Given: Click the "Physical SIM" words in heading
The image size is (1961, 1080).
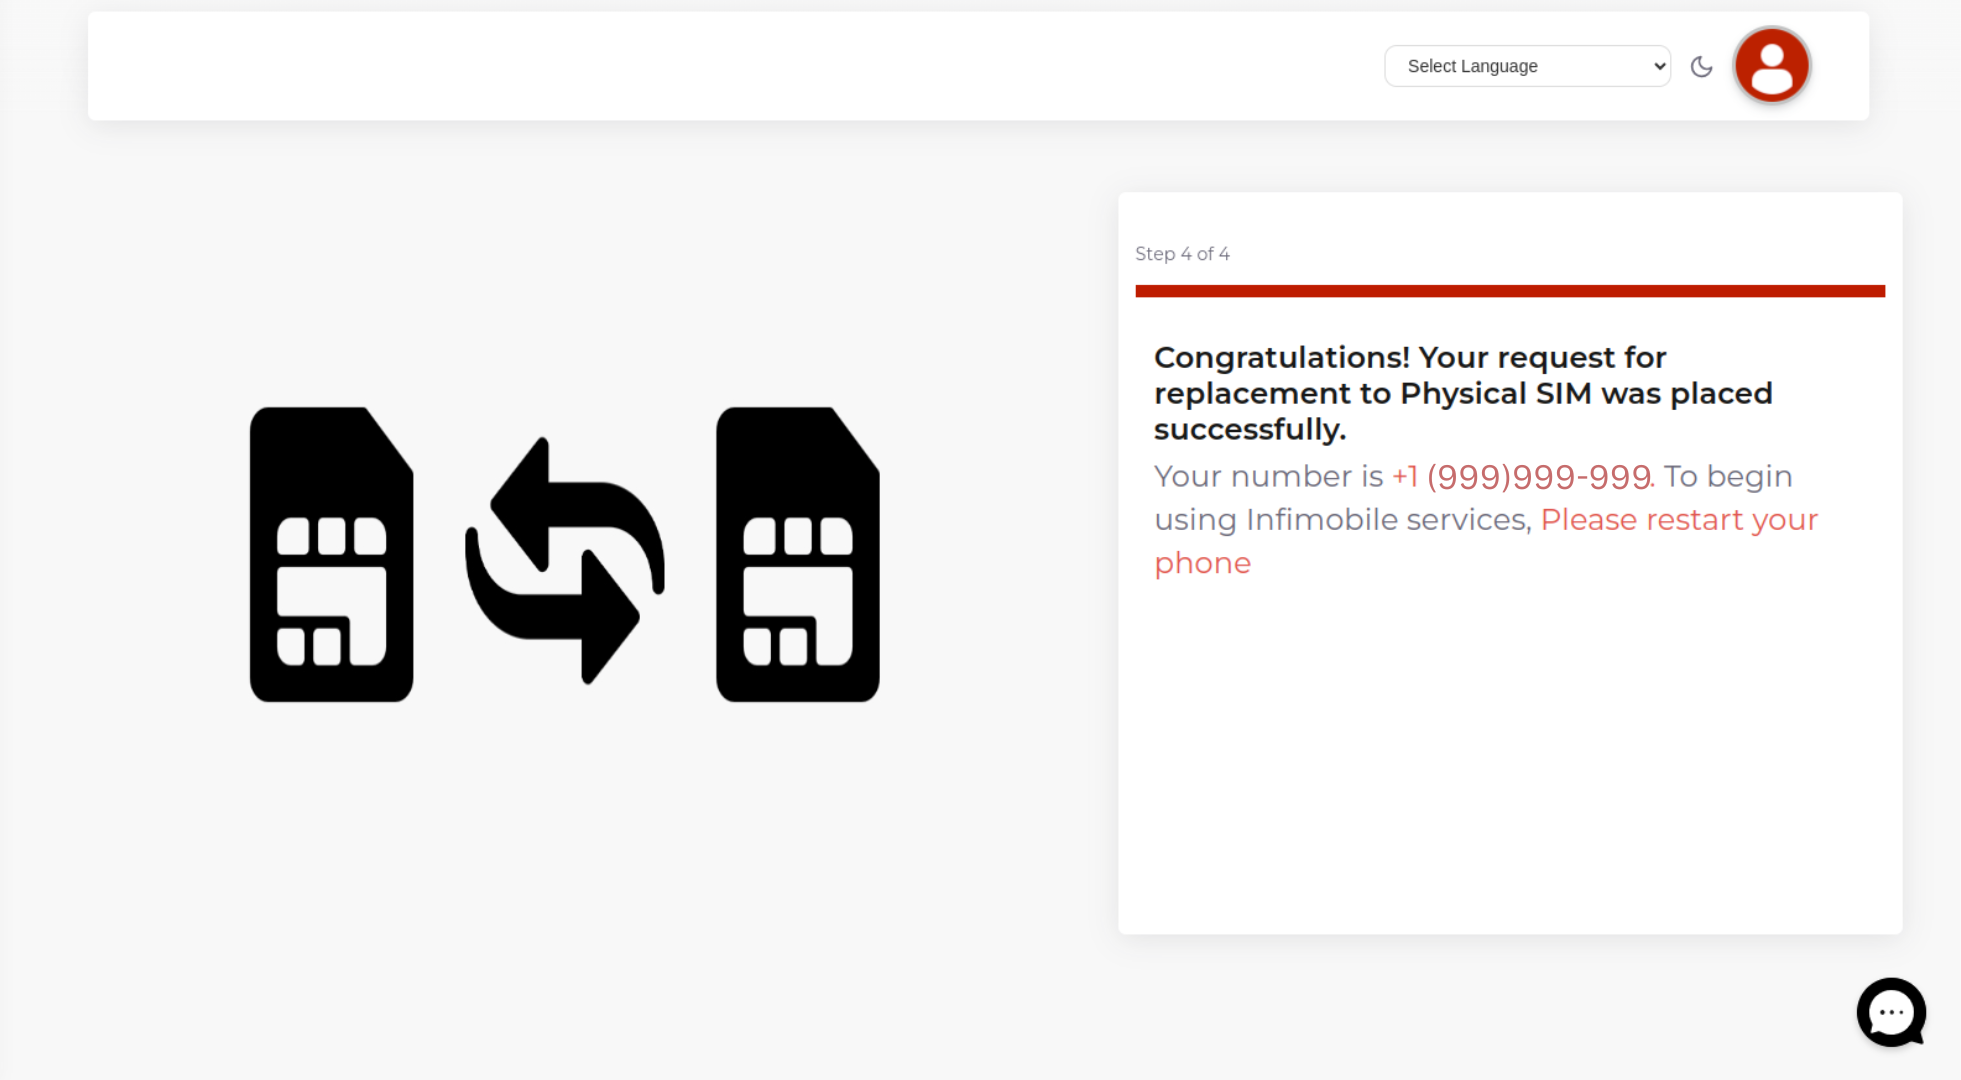Looking at the screenshot, I should [x=1495, y=394].
